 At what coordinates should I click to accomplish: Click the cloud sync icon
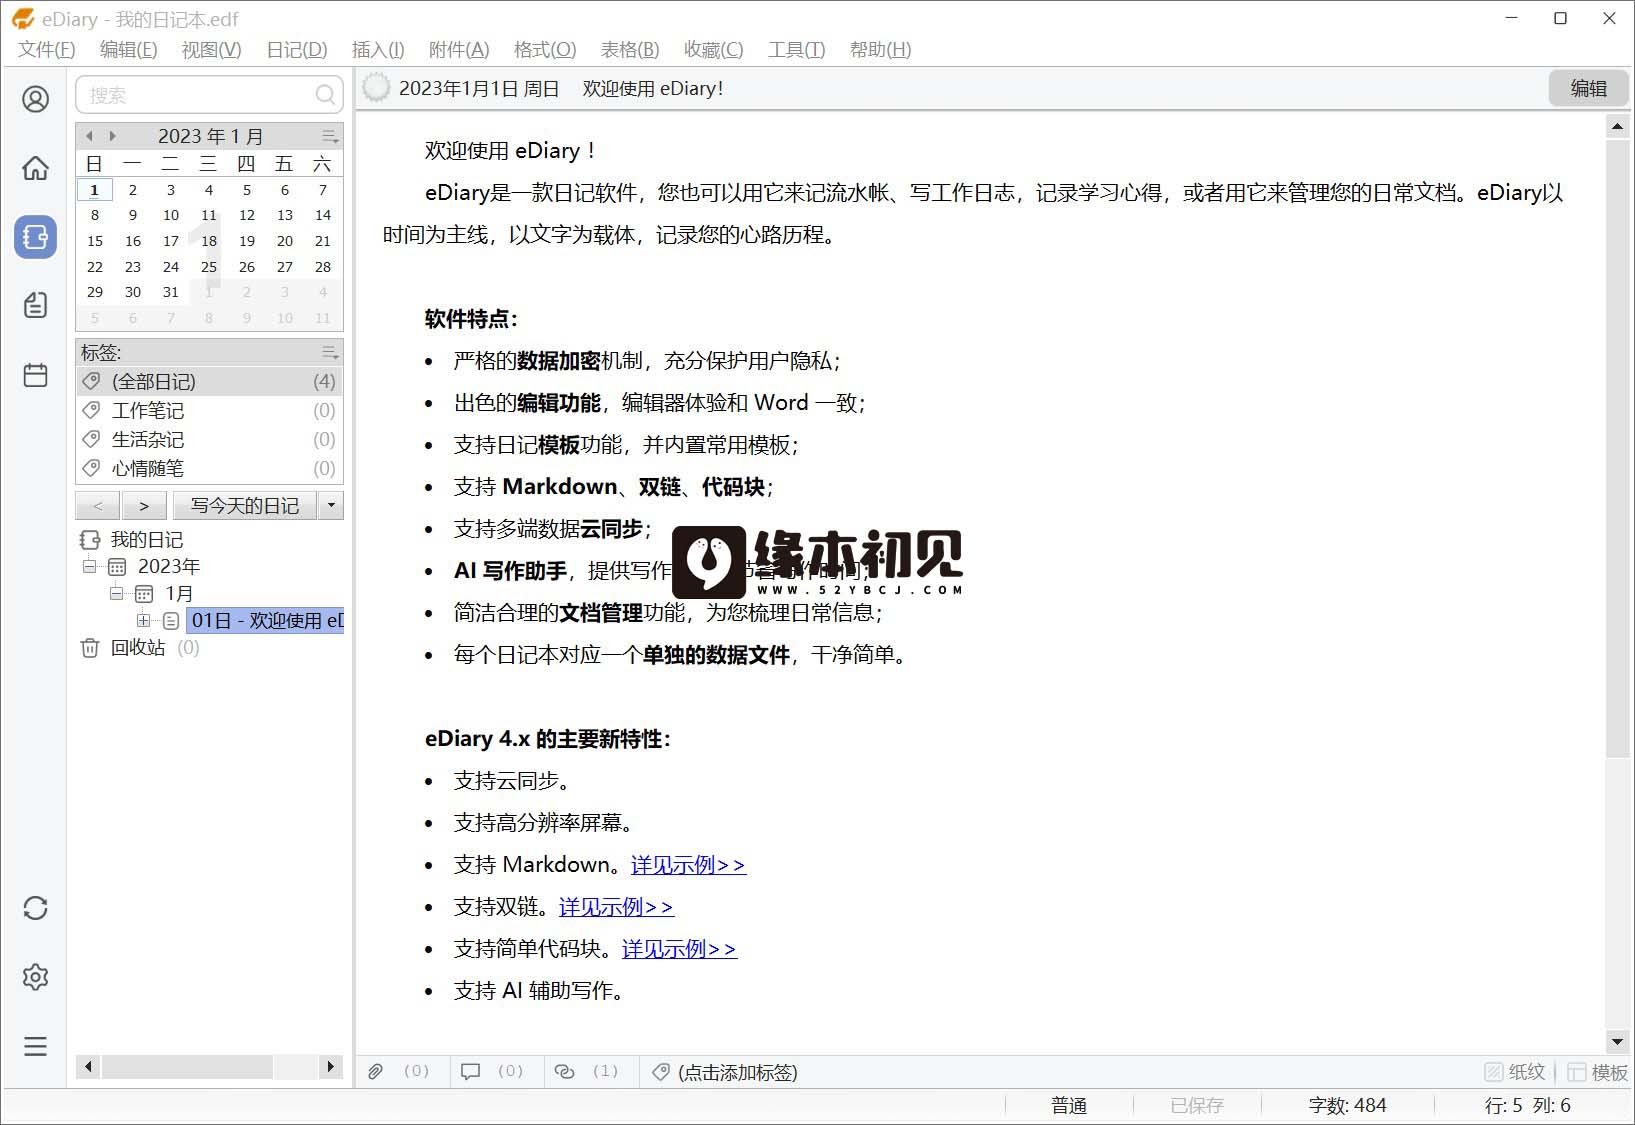pyautogui.click(x=35, y=908)
